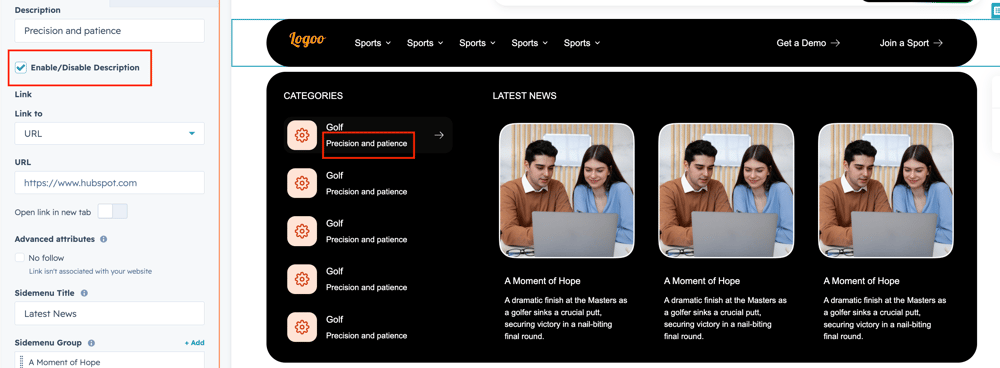Select the second Golf category item

tap(367, 183)
